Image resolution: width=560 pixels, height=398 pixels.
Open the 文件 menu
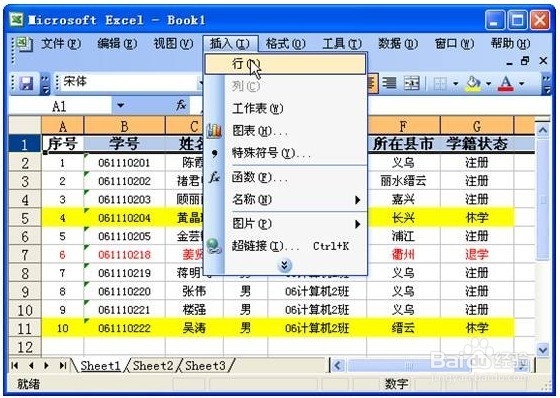pyautogui.click(x=61, y=44)
